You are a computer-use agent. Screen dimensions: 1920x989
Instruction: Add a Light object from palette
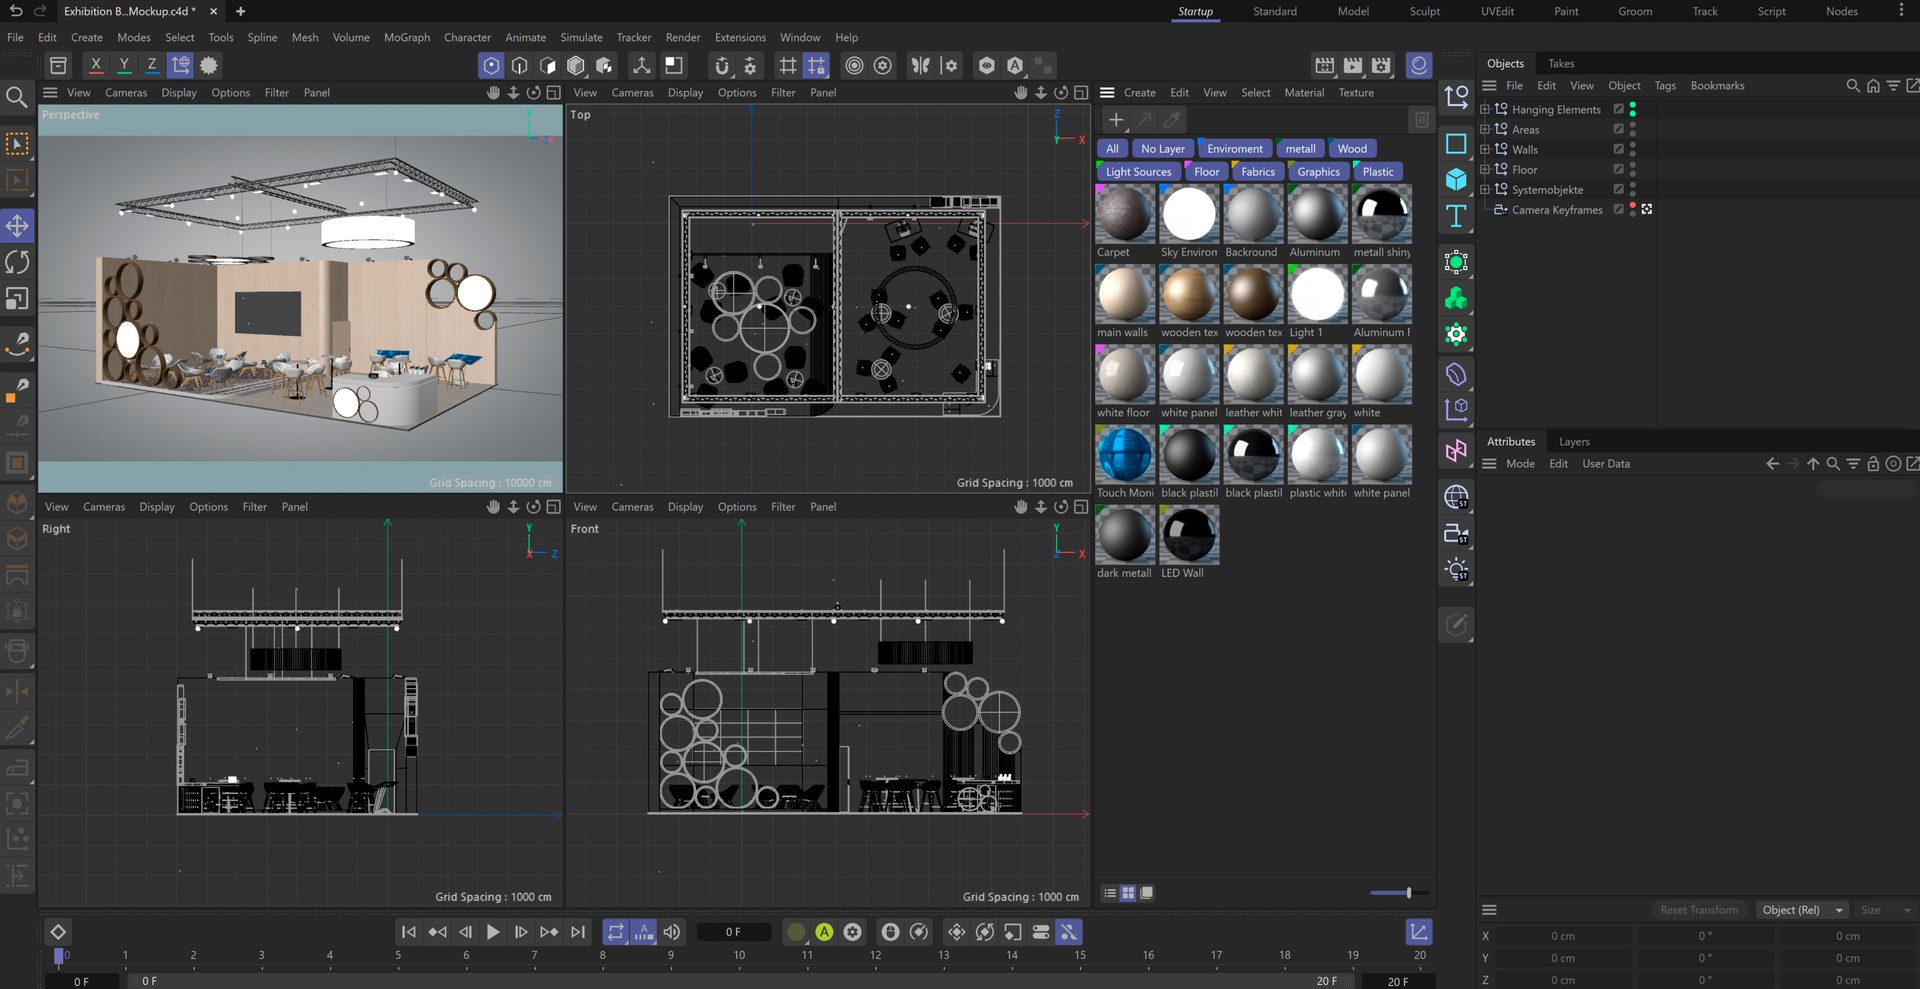pos(1456,571)
